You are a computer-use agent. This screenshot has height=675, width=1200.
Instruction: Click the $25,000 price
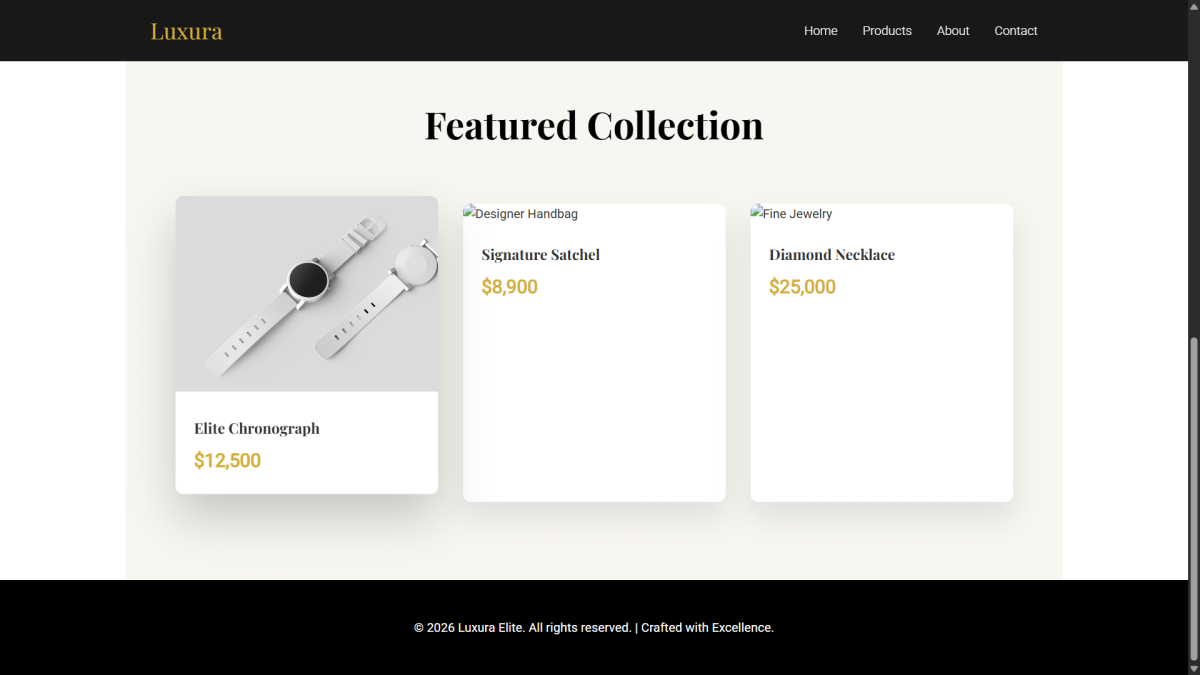pos(802,287)
